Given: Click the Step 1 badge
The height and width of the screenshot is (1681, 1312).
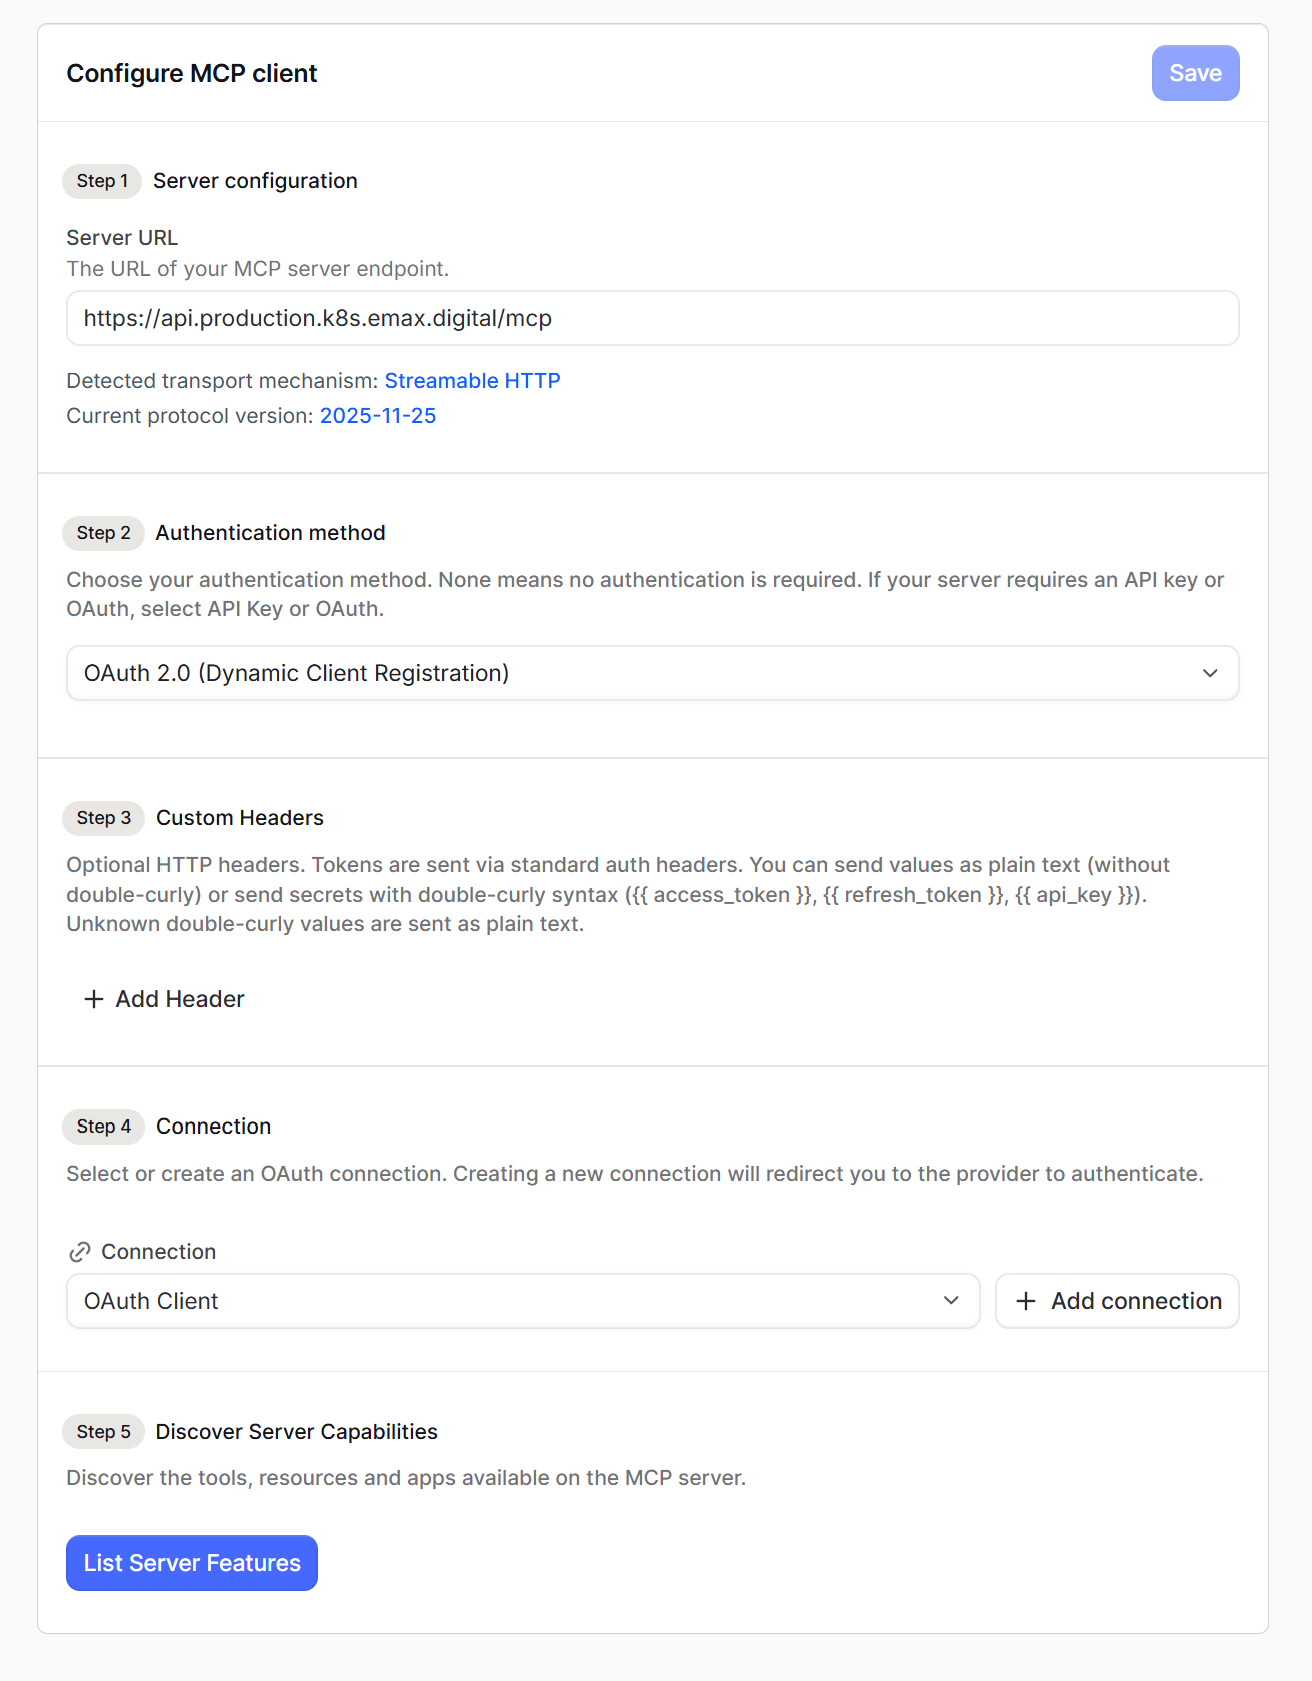Looking at the screenshot, I should (102, 181).
